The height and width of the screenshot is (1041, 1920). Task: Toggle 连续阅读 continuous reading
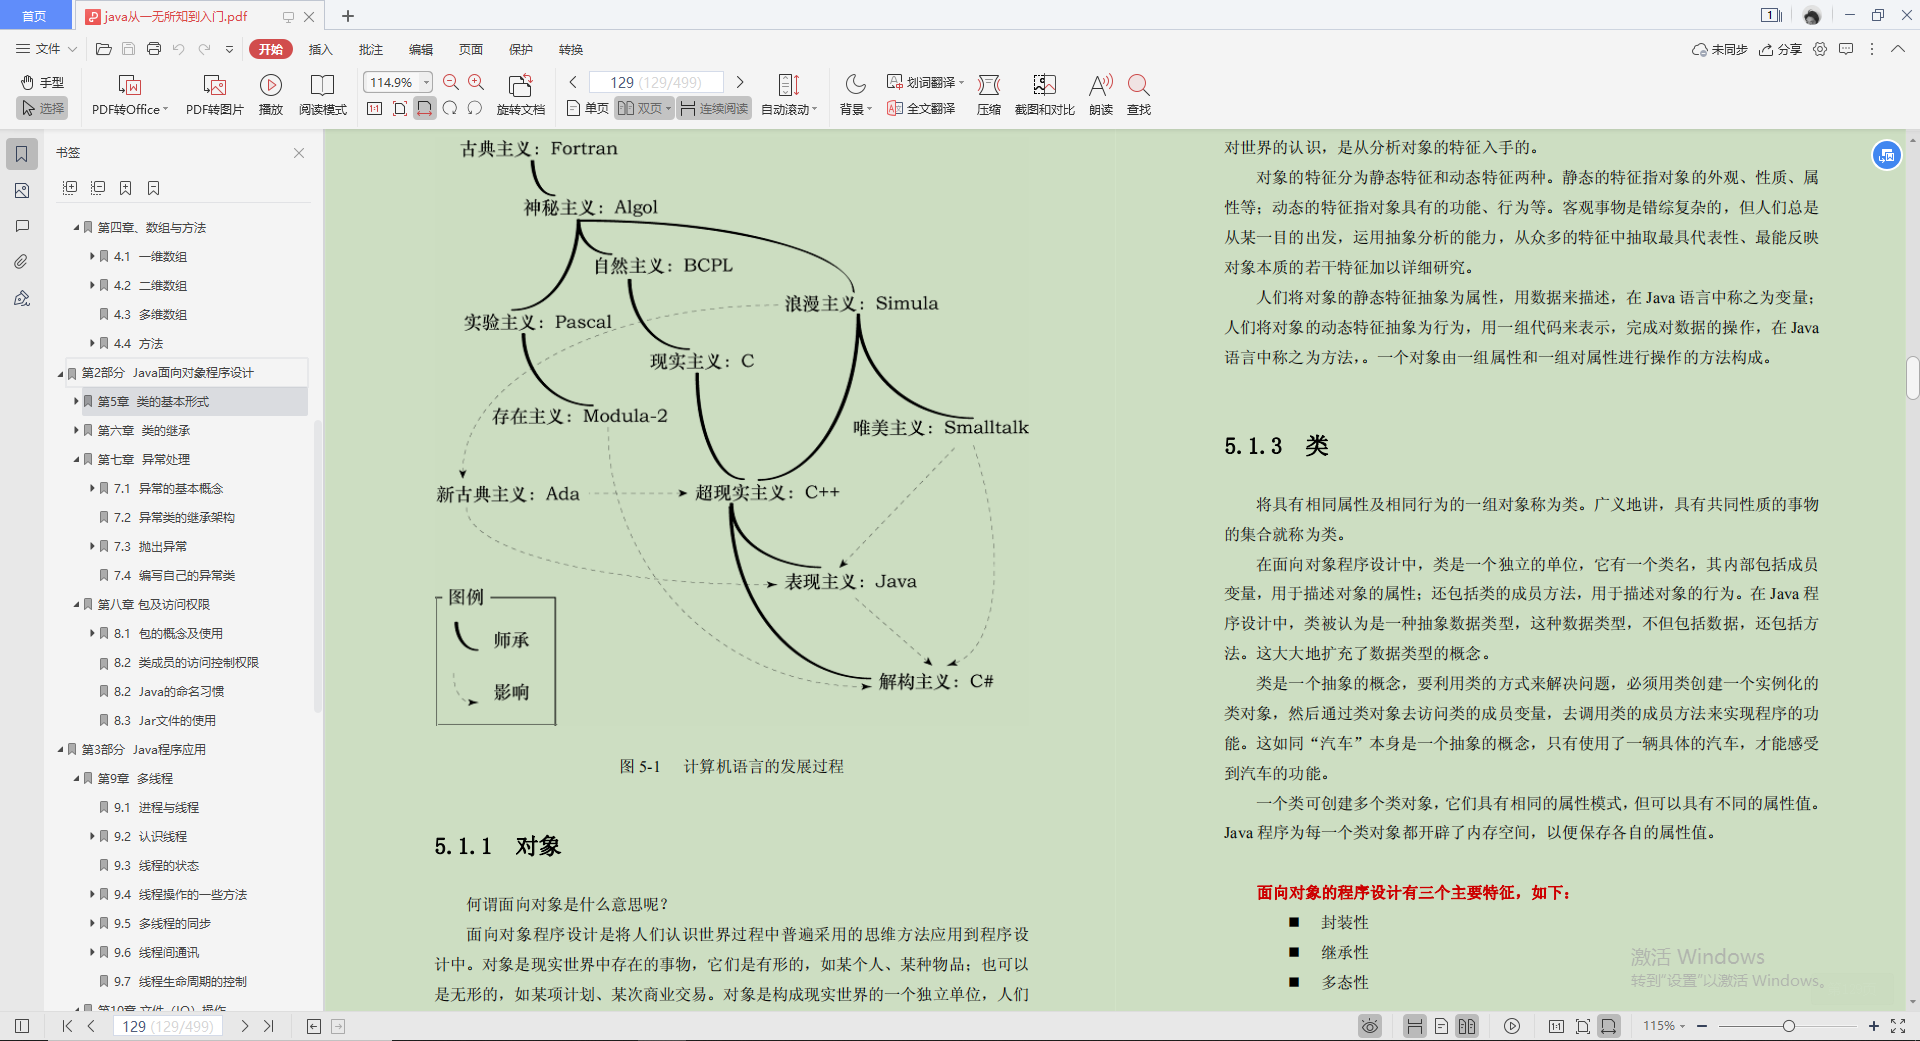pos(714,108)
